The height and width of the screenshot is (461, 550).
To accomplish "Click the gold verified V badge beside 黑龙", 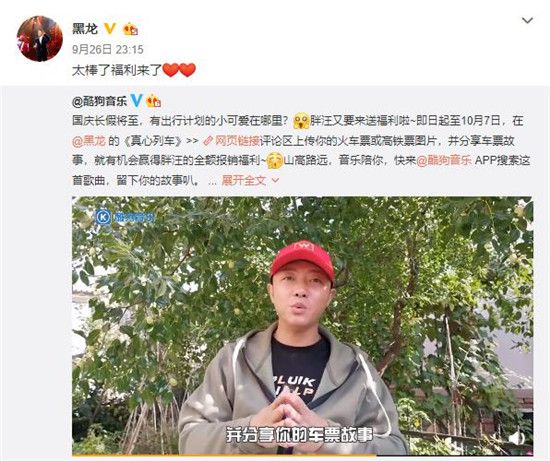I will point(110,28).
